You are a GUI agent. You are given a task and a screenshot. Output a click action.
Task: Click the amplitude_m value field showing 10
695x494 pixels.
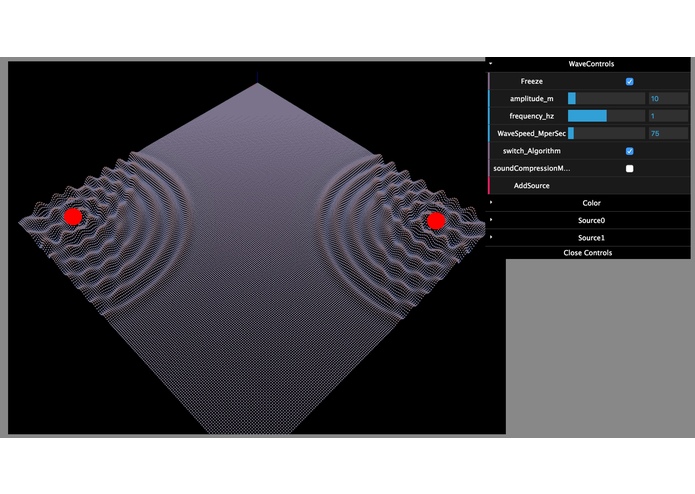click(x=668, y=99)
